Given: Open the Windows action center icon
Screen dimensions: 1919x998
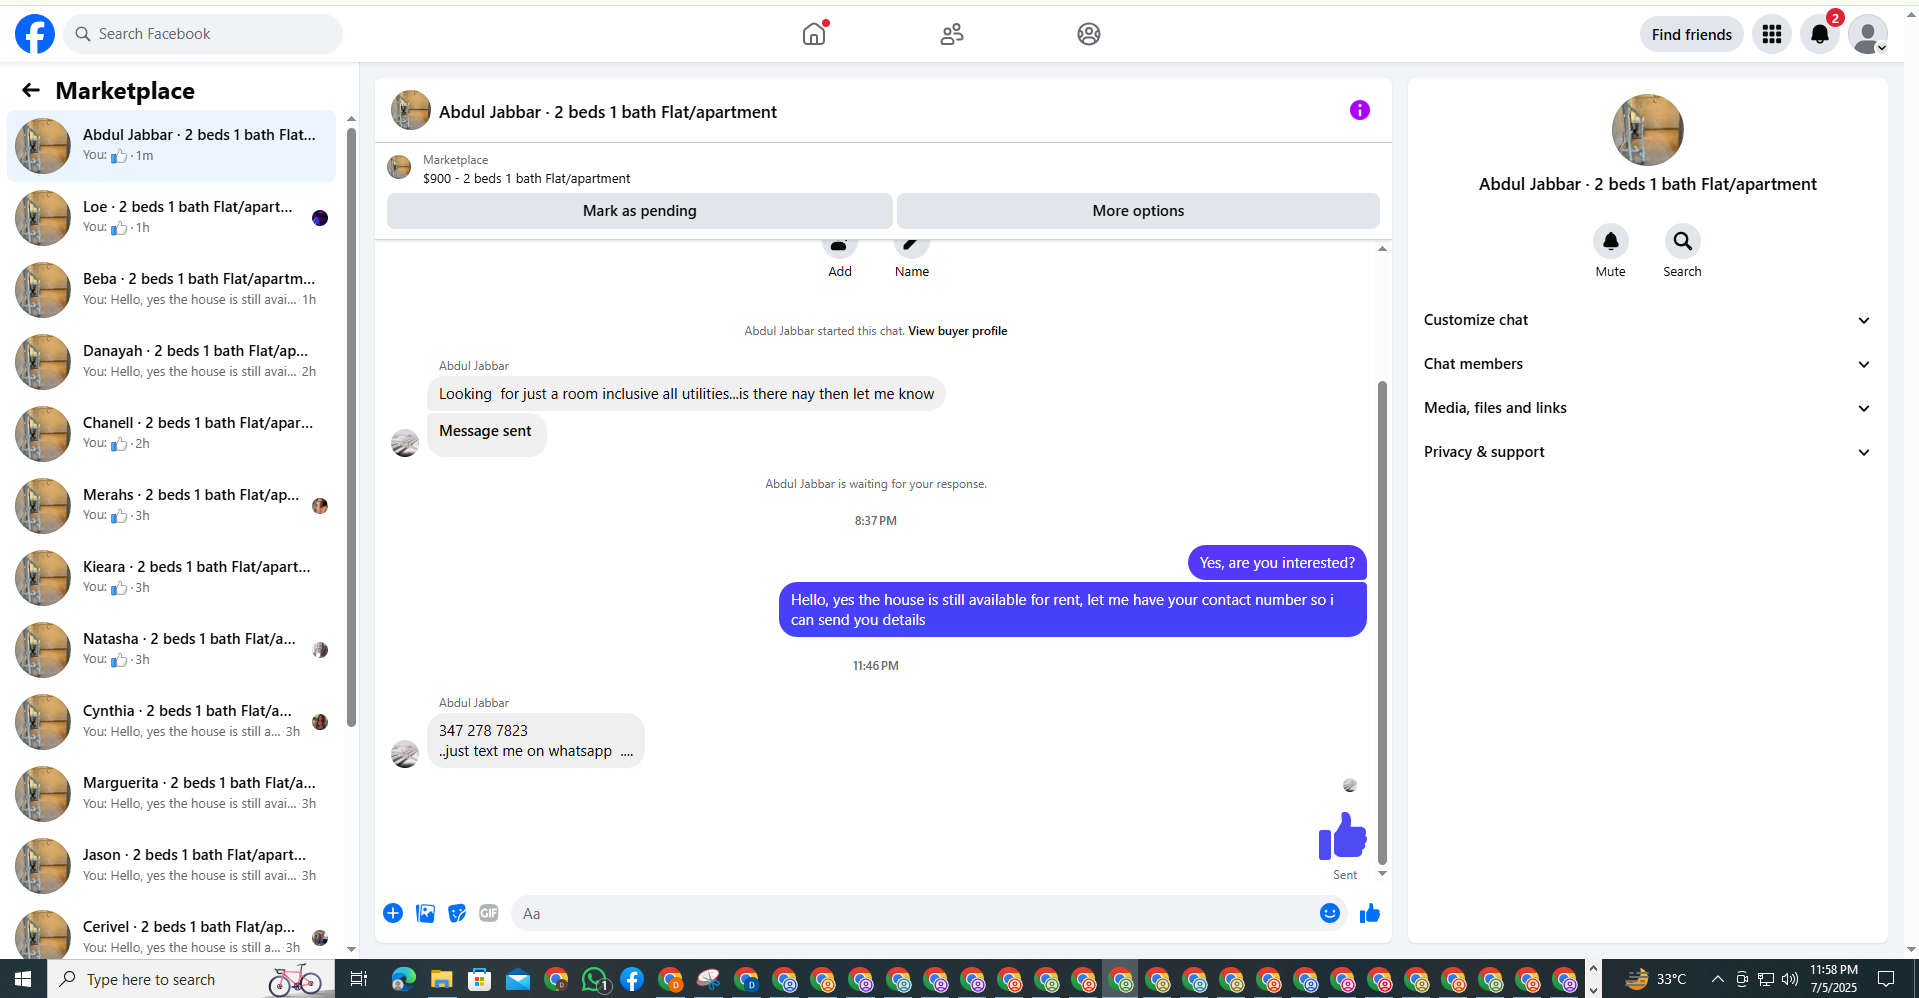Looking at the screenshot, I should (x=1886, y=979).
